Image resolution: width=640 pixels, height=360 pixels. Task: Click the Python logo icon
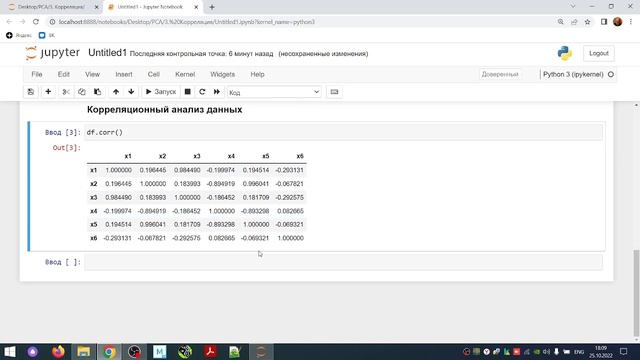pos(564,53)
